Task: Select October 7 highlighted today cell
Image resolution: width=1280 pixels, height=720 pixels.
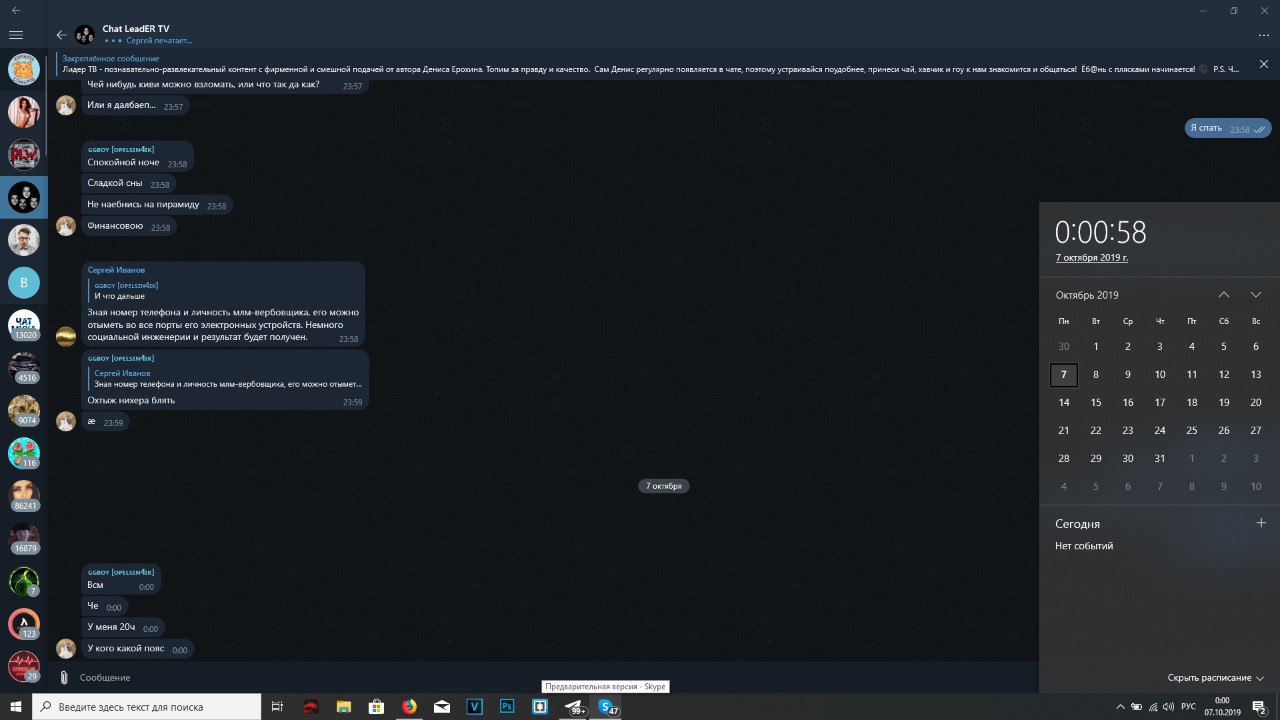Action: [x=1064, y=375]
